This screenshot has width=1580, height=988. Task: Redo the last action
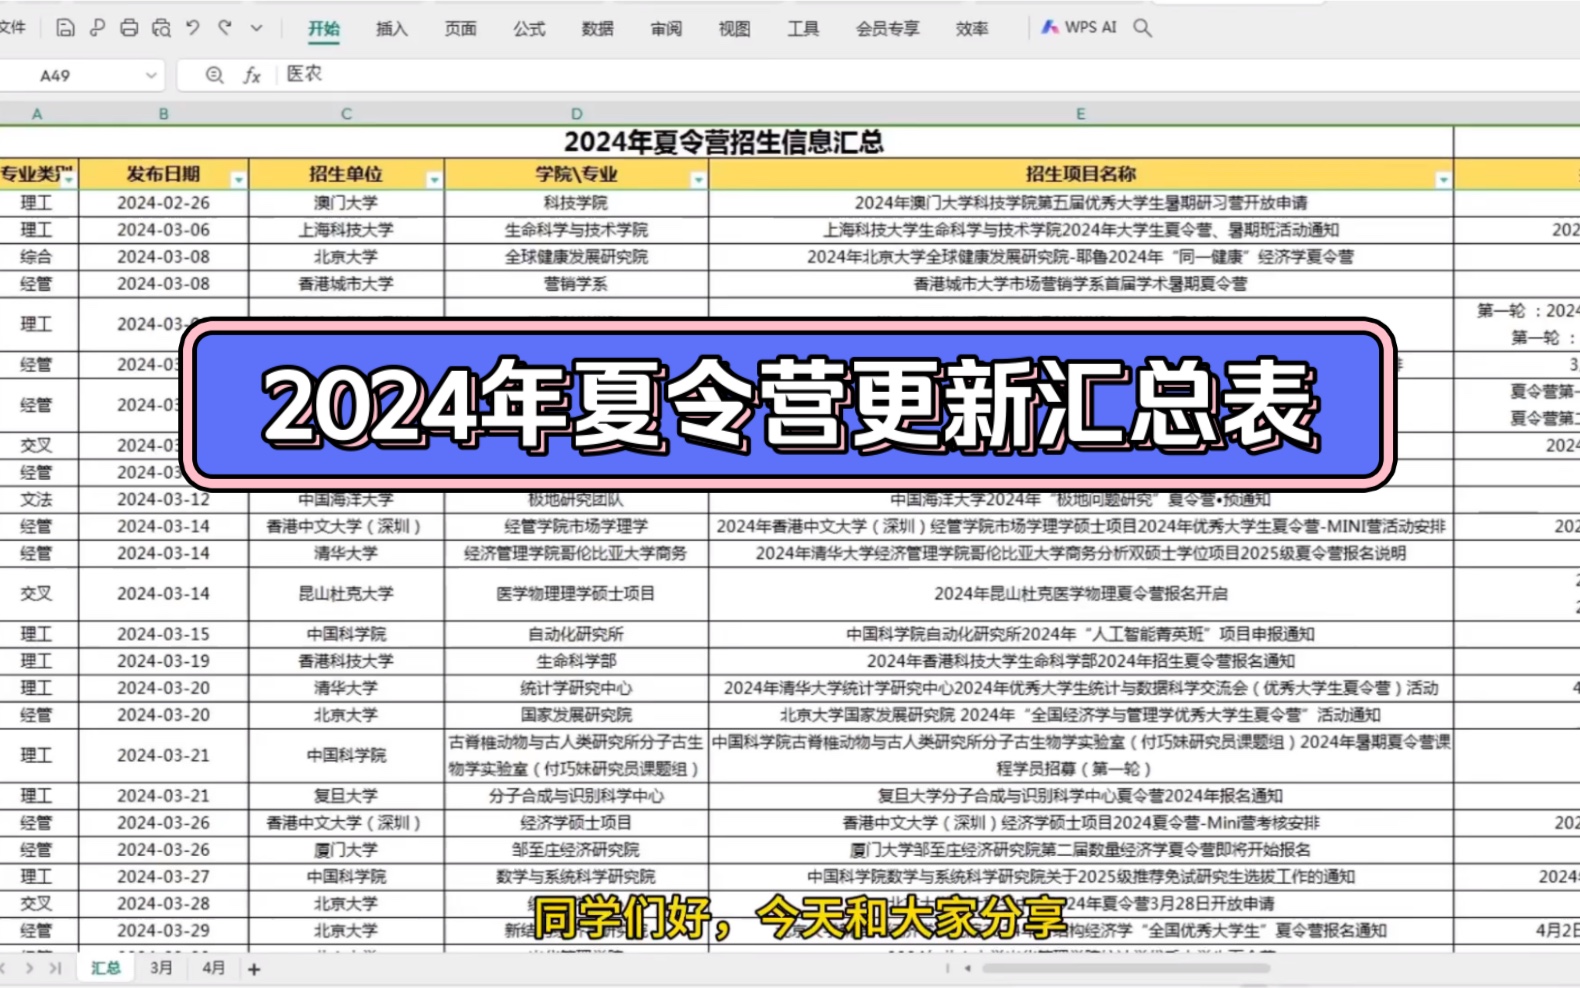225,28
